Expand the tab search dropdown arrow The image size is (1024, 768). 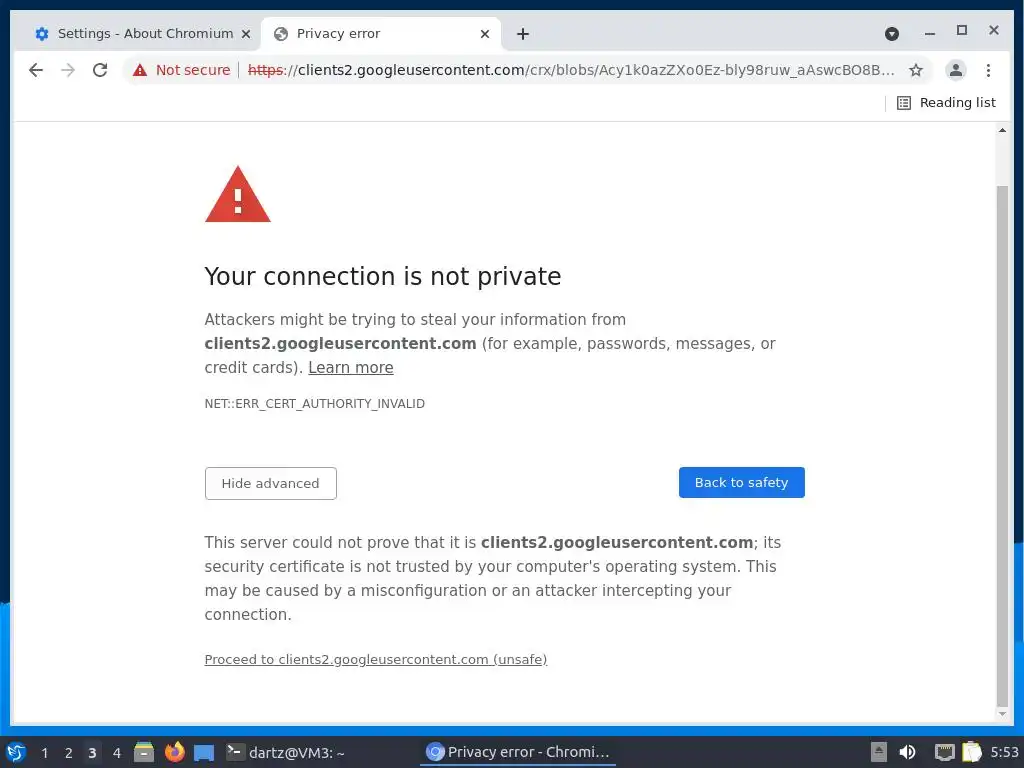(892, 33)
